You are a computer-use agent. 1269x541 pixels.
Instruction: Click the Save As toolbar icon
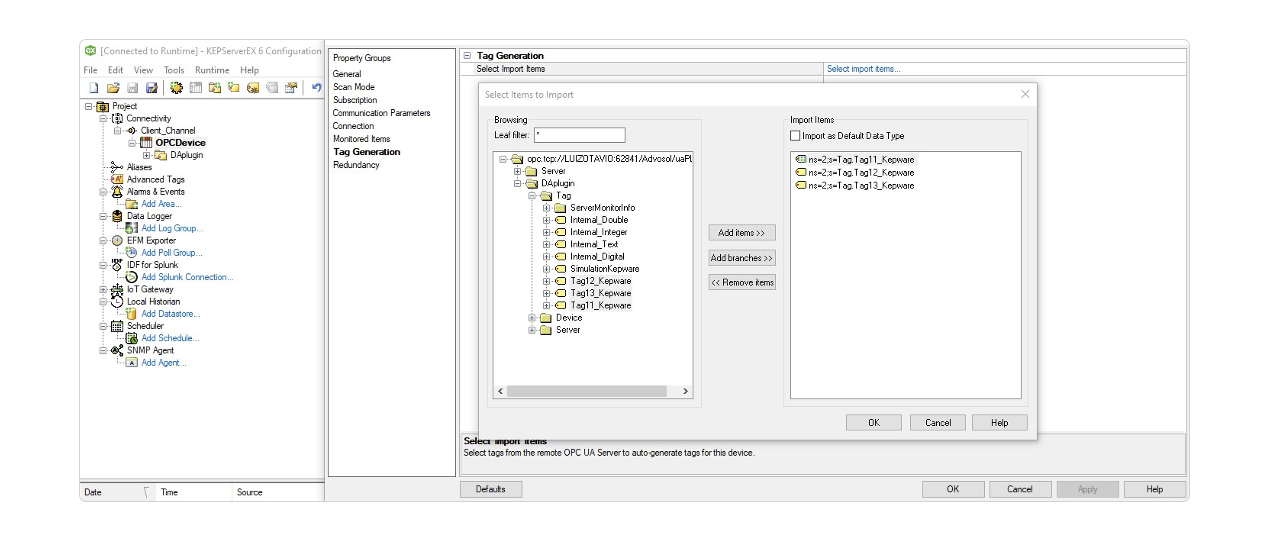coord(152,88)
